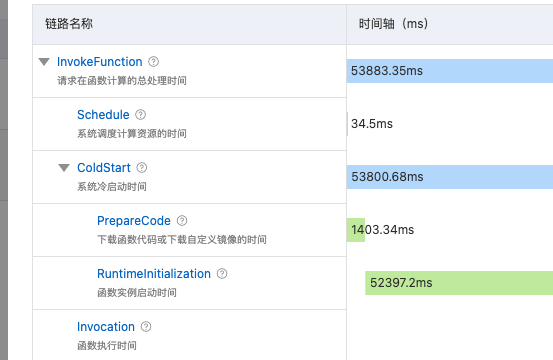Select the 52397.2ms RuntimeInitialization timeline bar

click(x=459, y=283)
